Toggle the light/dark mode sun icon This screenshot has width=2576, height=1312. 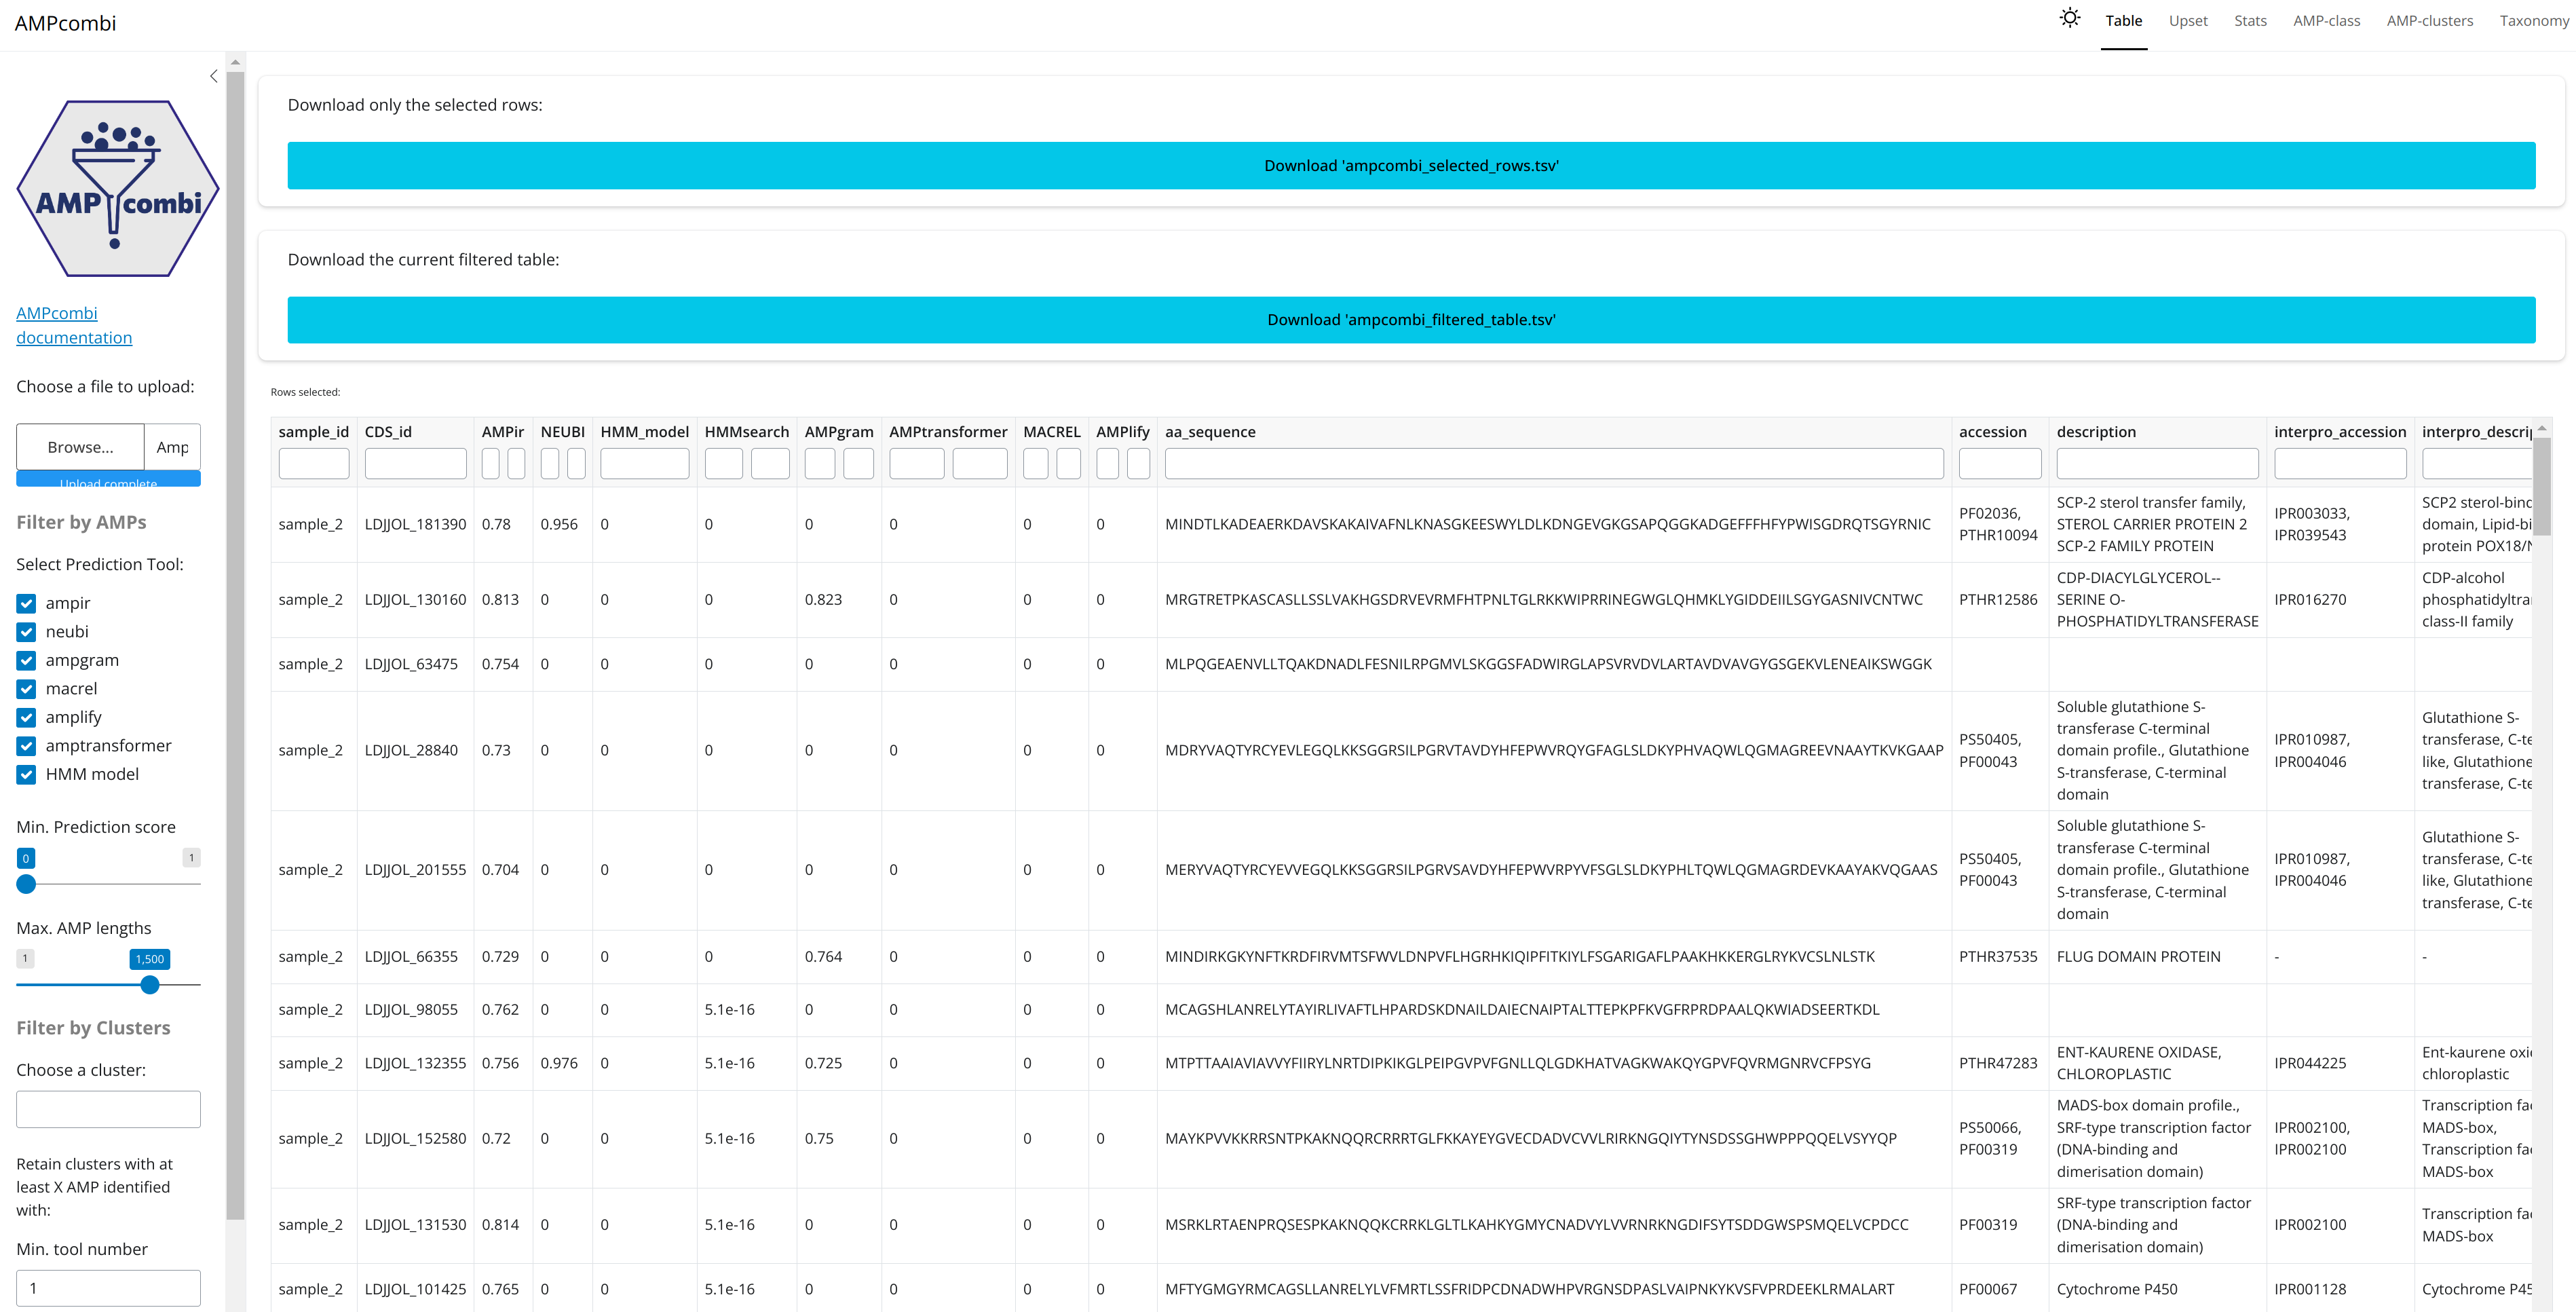click(x=2069, y=19)
